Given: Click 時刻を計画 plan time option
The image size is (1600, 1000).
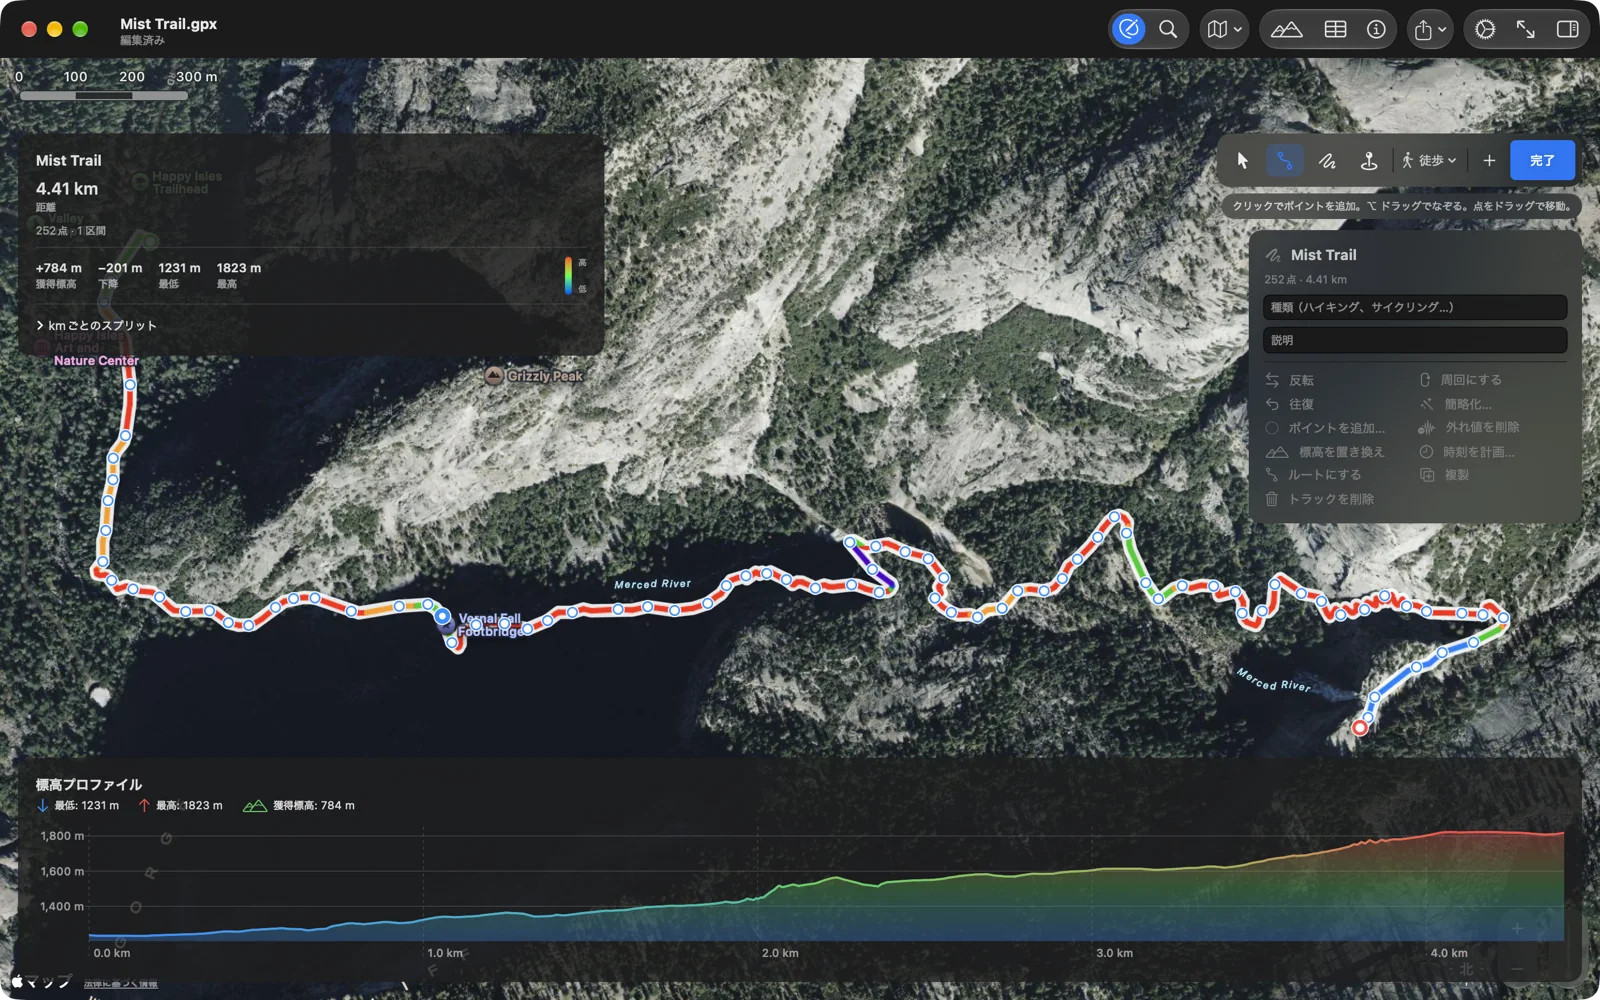Looking at the screenshot, I should point(1467,452).
